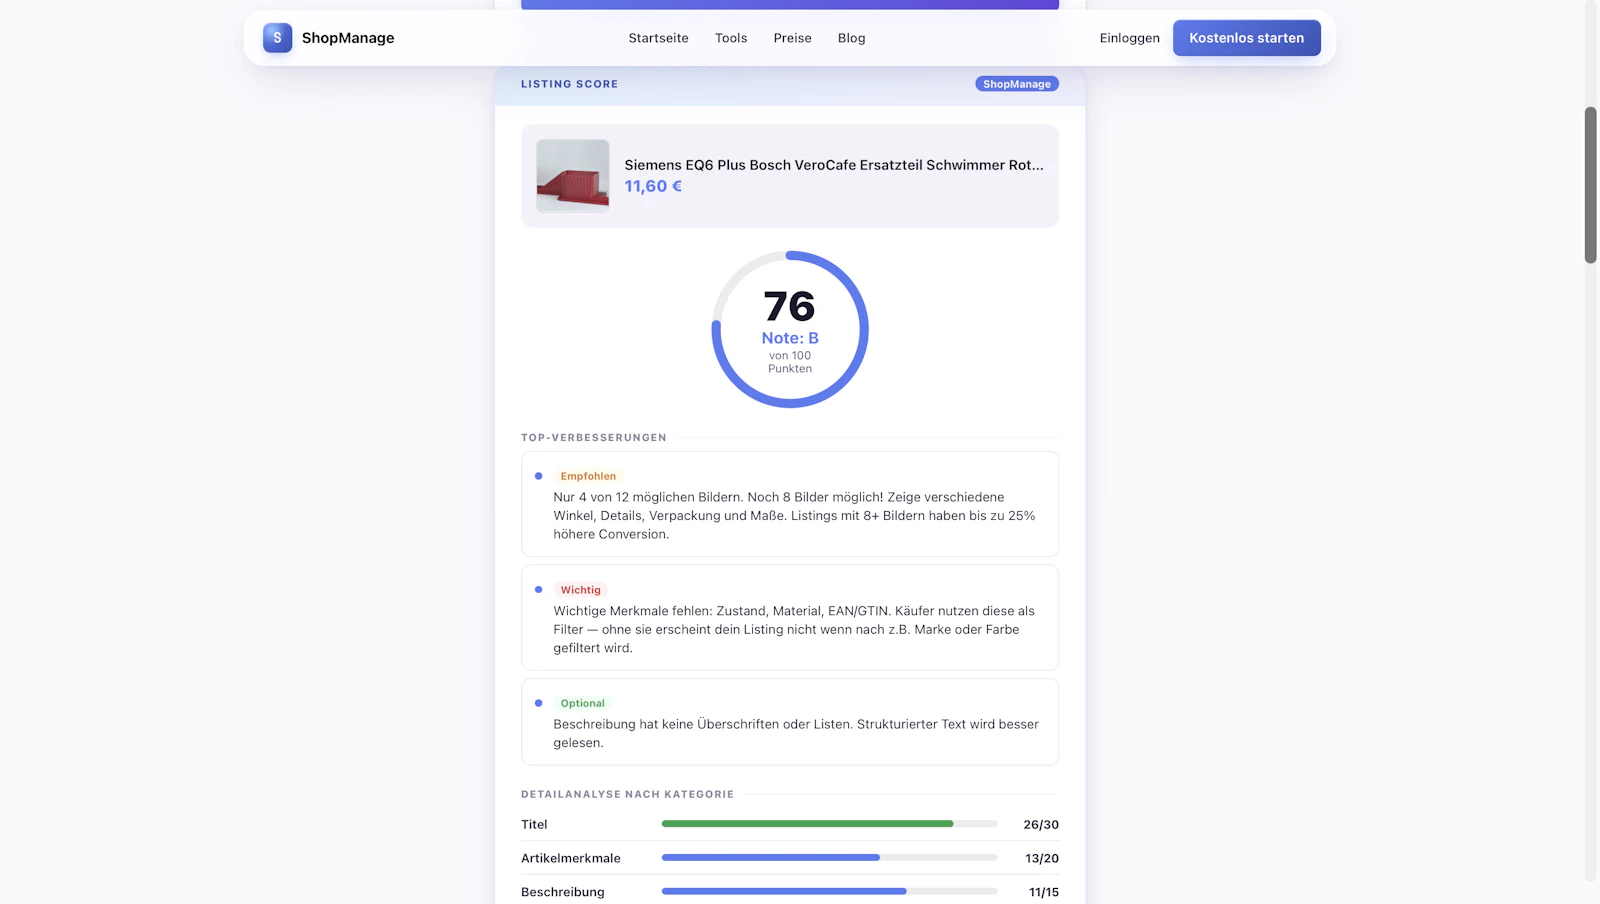Open the red Schwimmer product thumbnail
The width and height of the screenshot is (1600, 904).
coord(572,176)
